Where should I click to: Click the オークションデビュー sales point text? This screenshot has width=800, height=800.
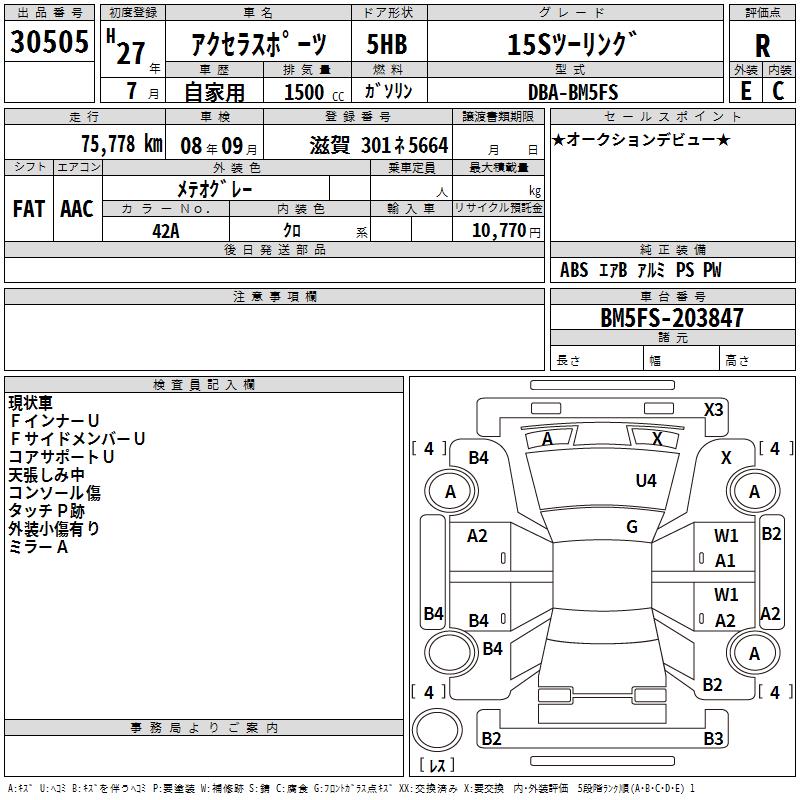click(x=641, y=139)
